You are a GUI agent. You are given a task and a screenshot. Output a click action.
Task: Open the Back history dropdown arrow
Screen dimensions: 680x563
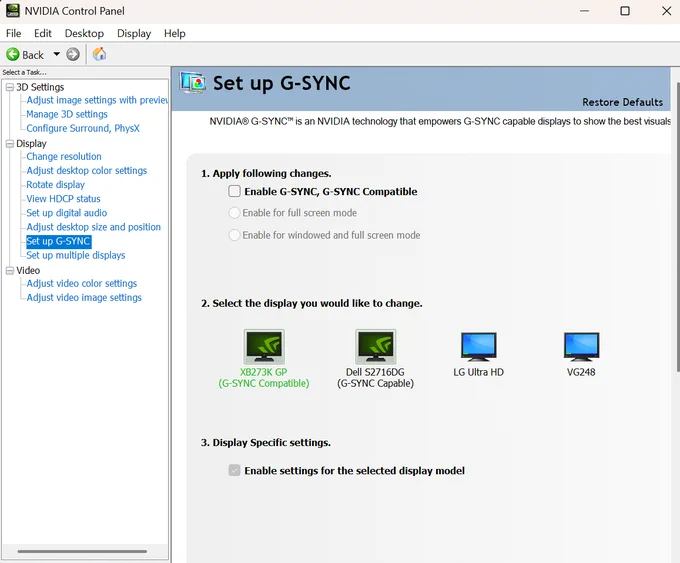point(56,54)
